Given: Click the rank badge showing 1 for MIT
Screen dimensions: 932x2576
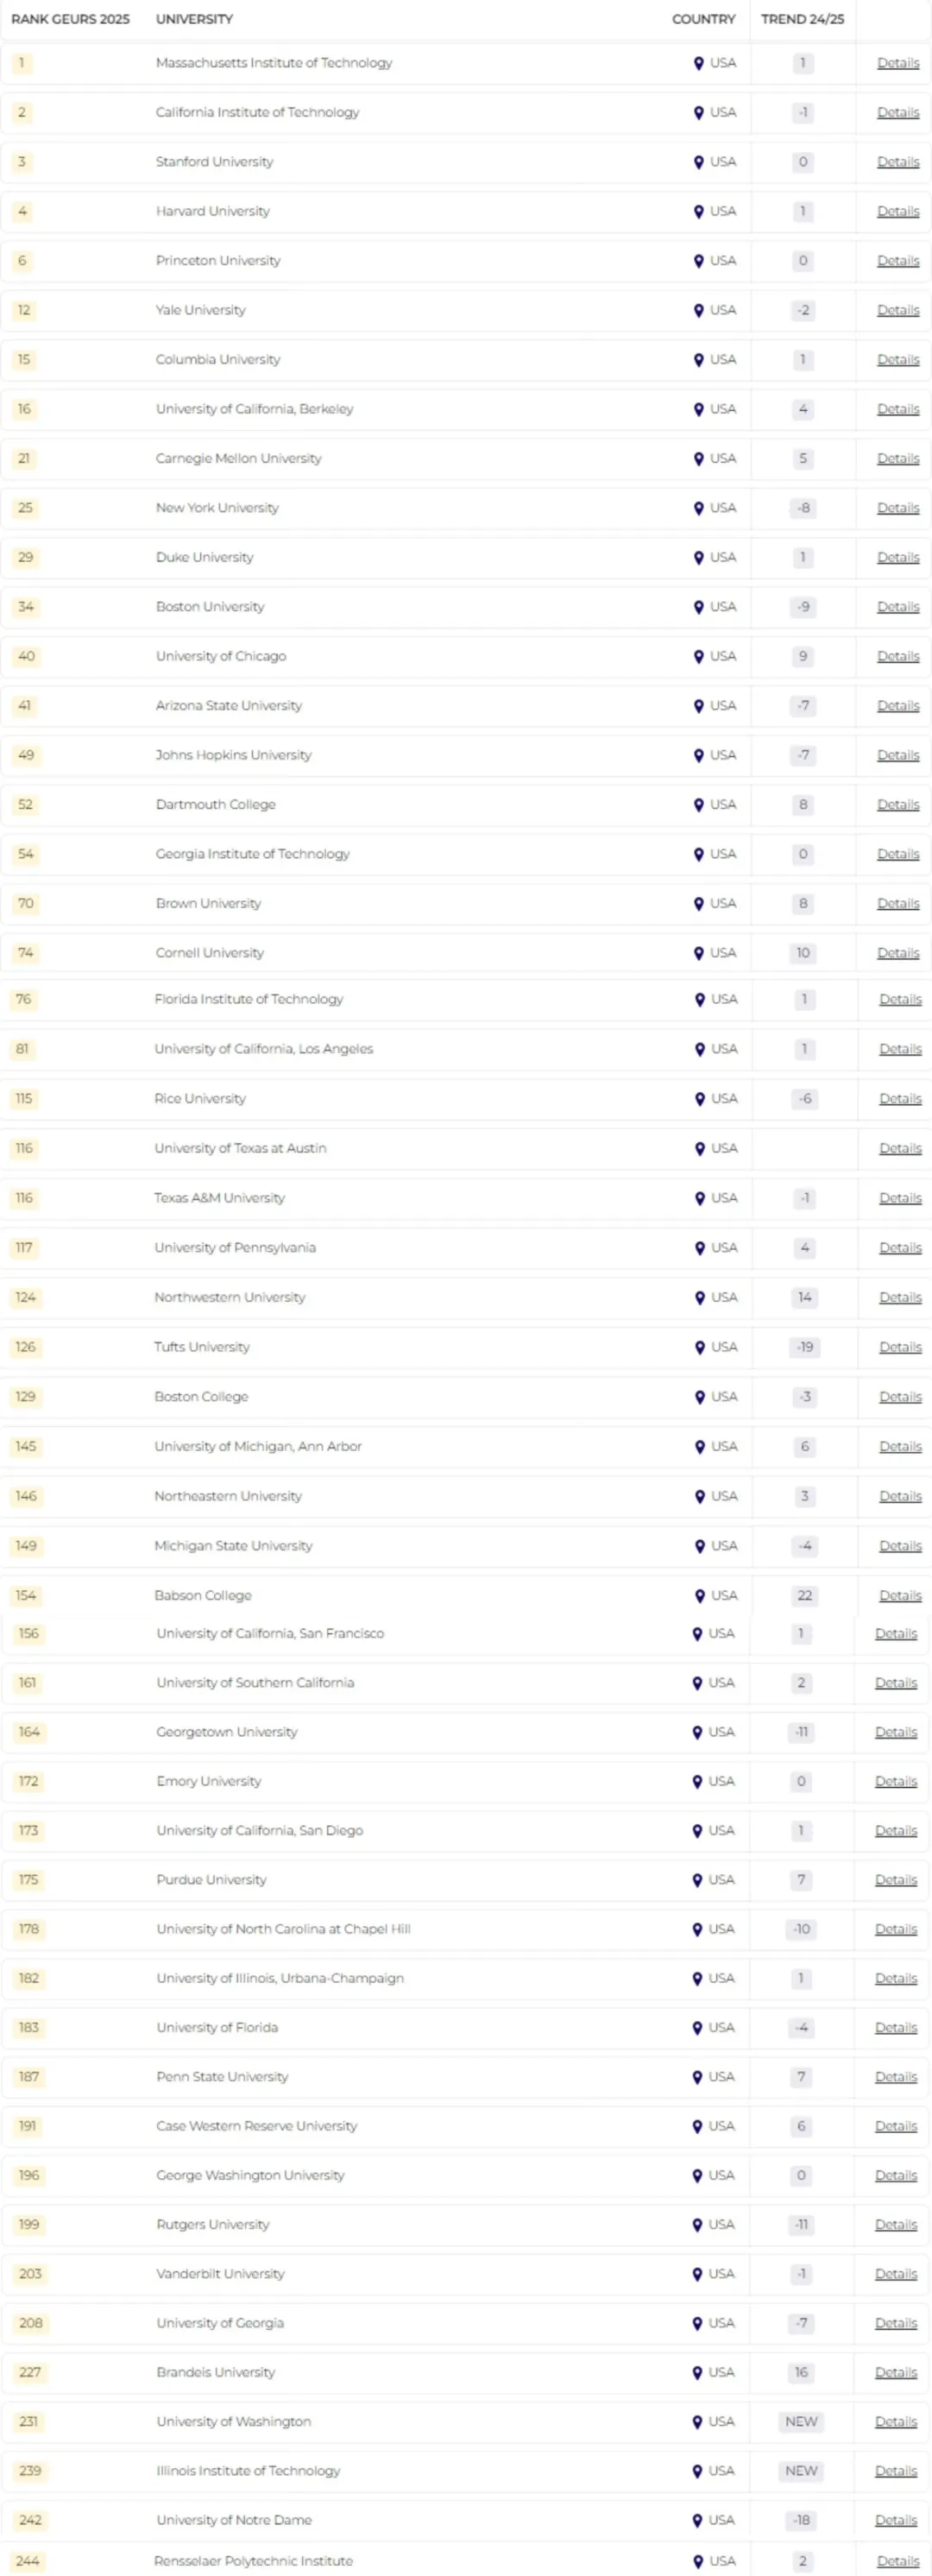Looking at the screenshot, I should click(x=24, y=63).
